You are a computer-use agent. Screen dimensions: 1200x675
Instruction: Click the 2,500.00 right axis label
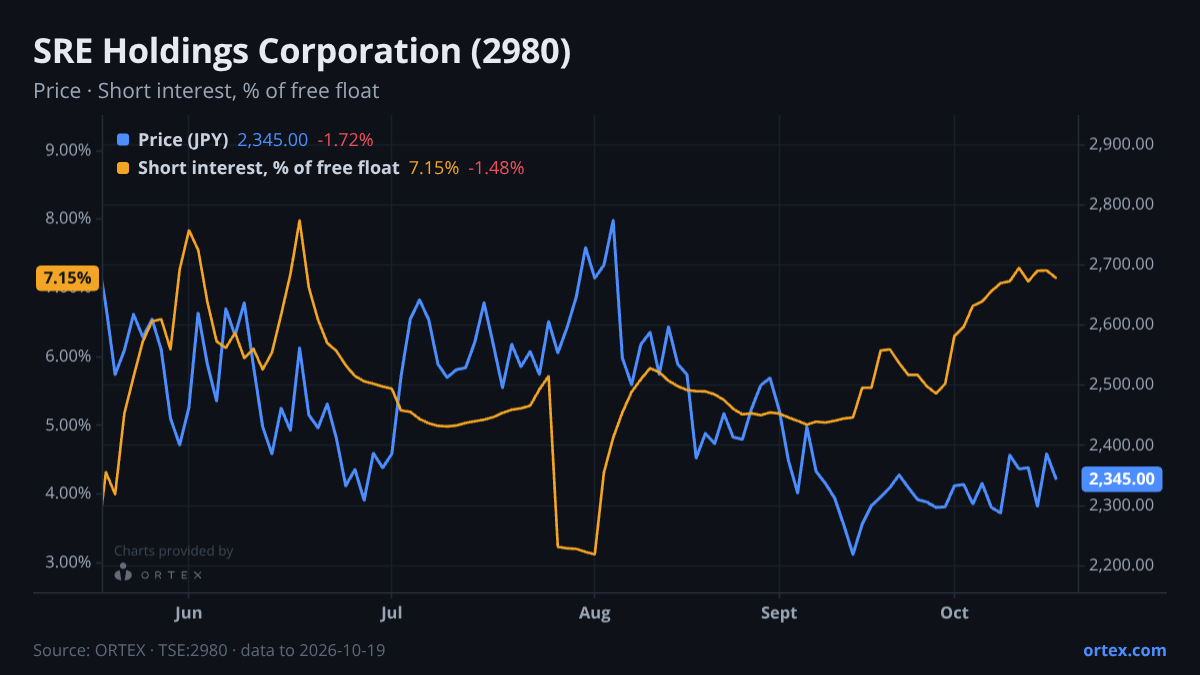(x=1122, y=384)
